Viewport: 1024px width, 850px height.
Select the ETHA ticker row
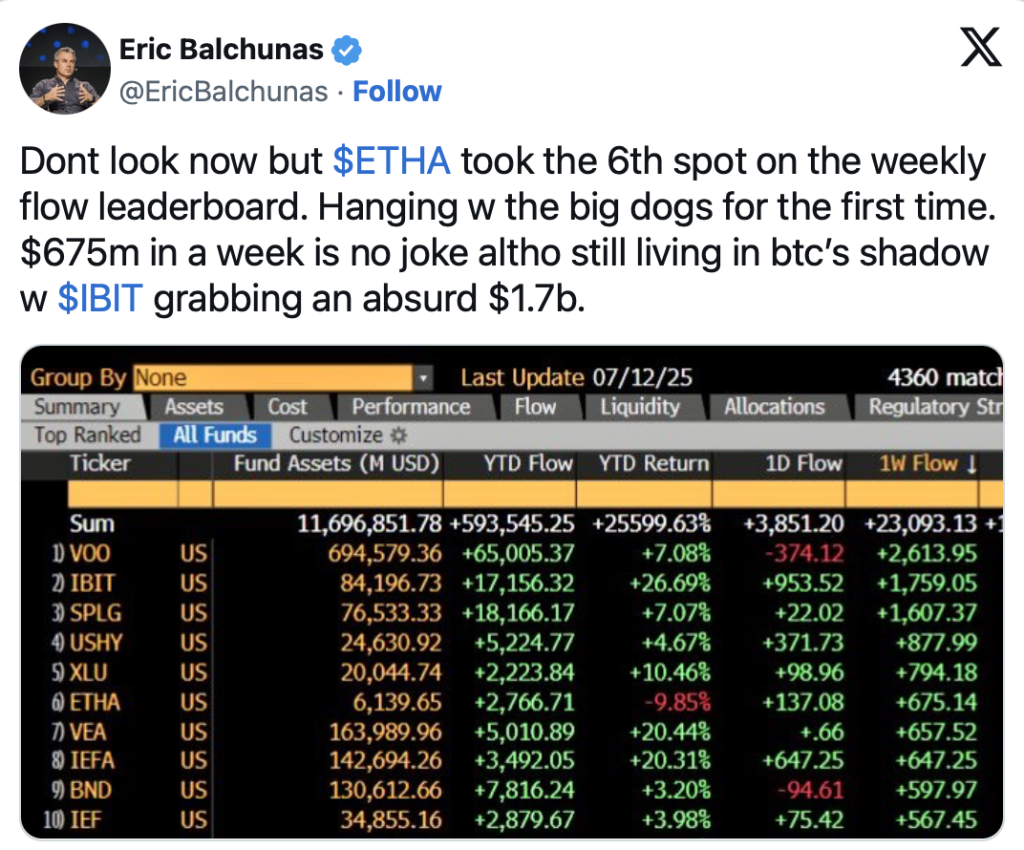tap(513, 702)
